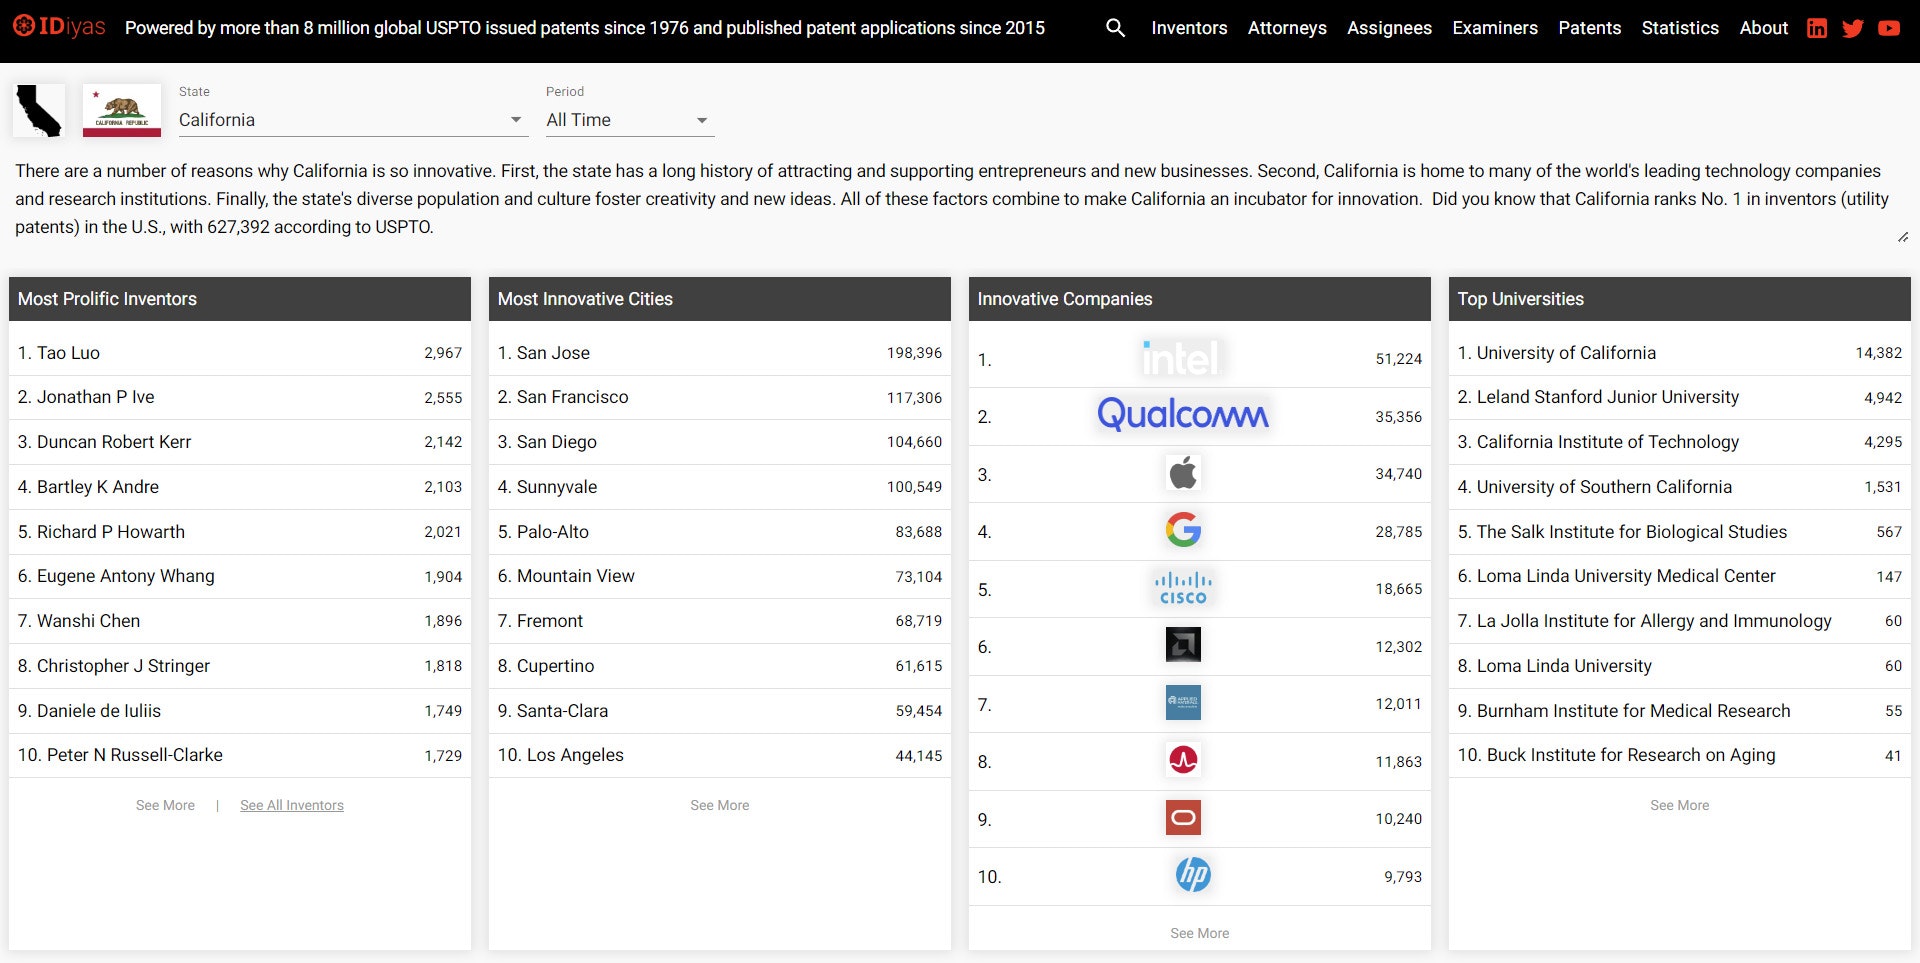Click See More under Top Universities
1920x963 pixels.
[x=1679, y=805]
